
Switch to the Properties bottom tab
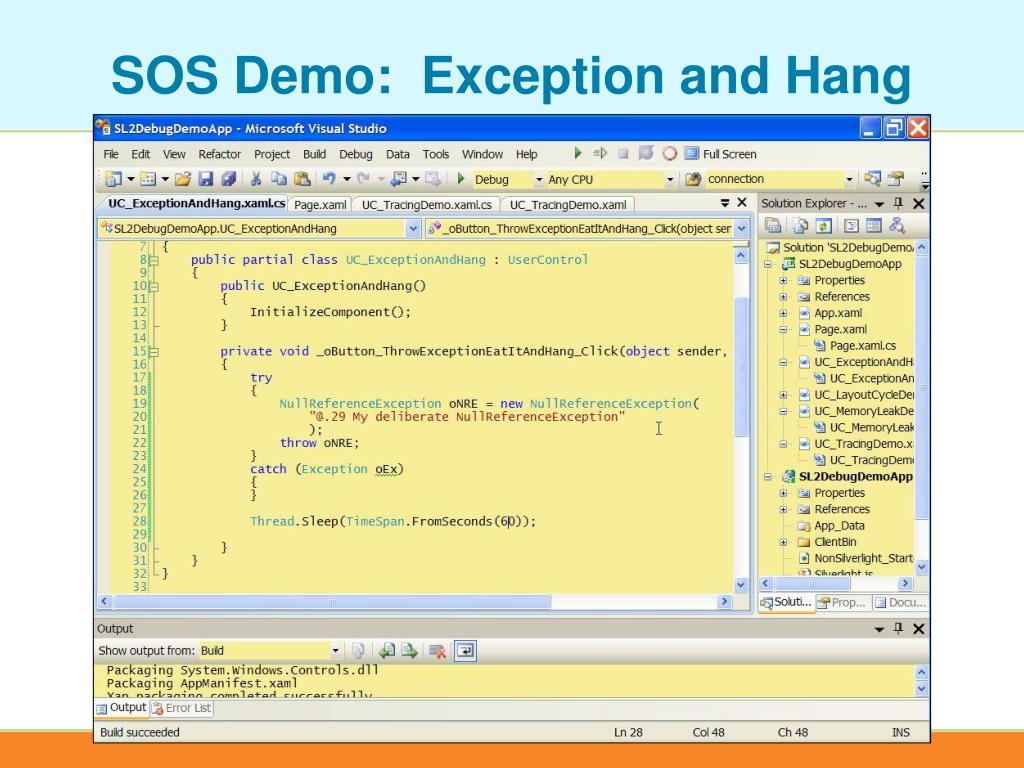(842, 602)
